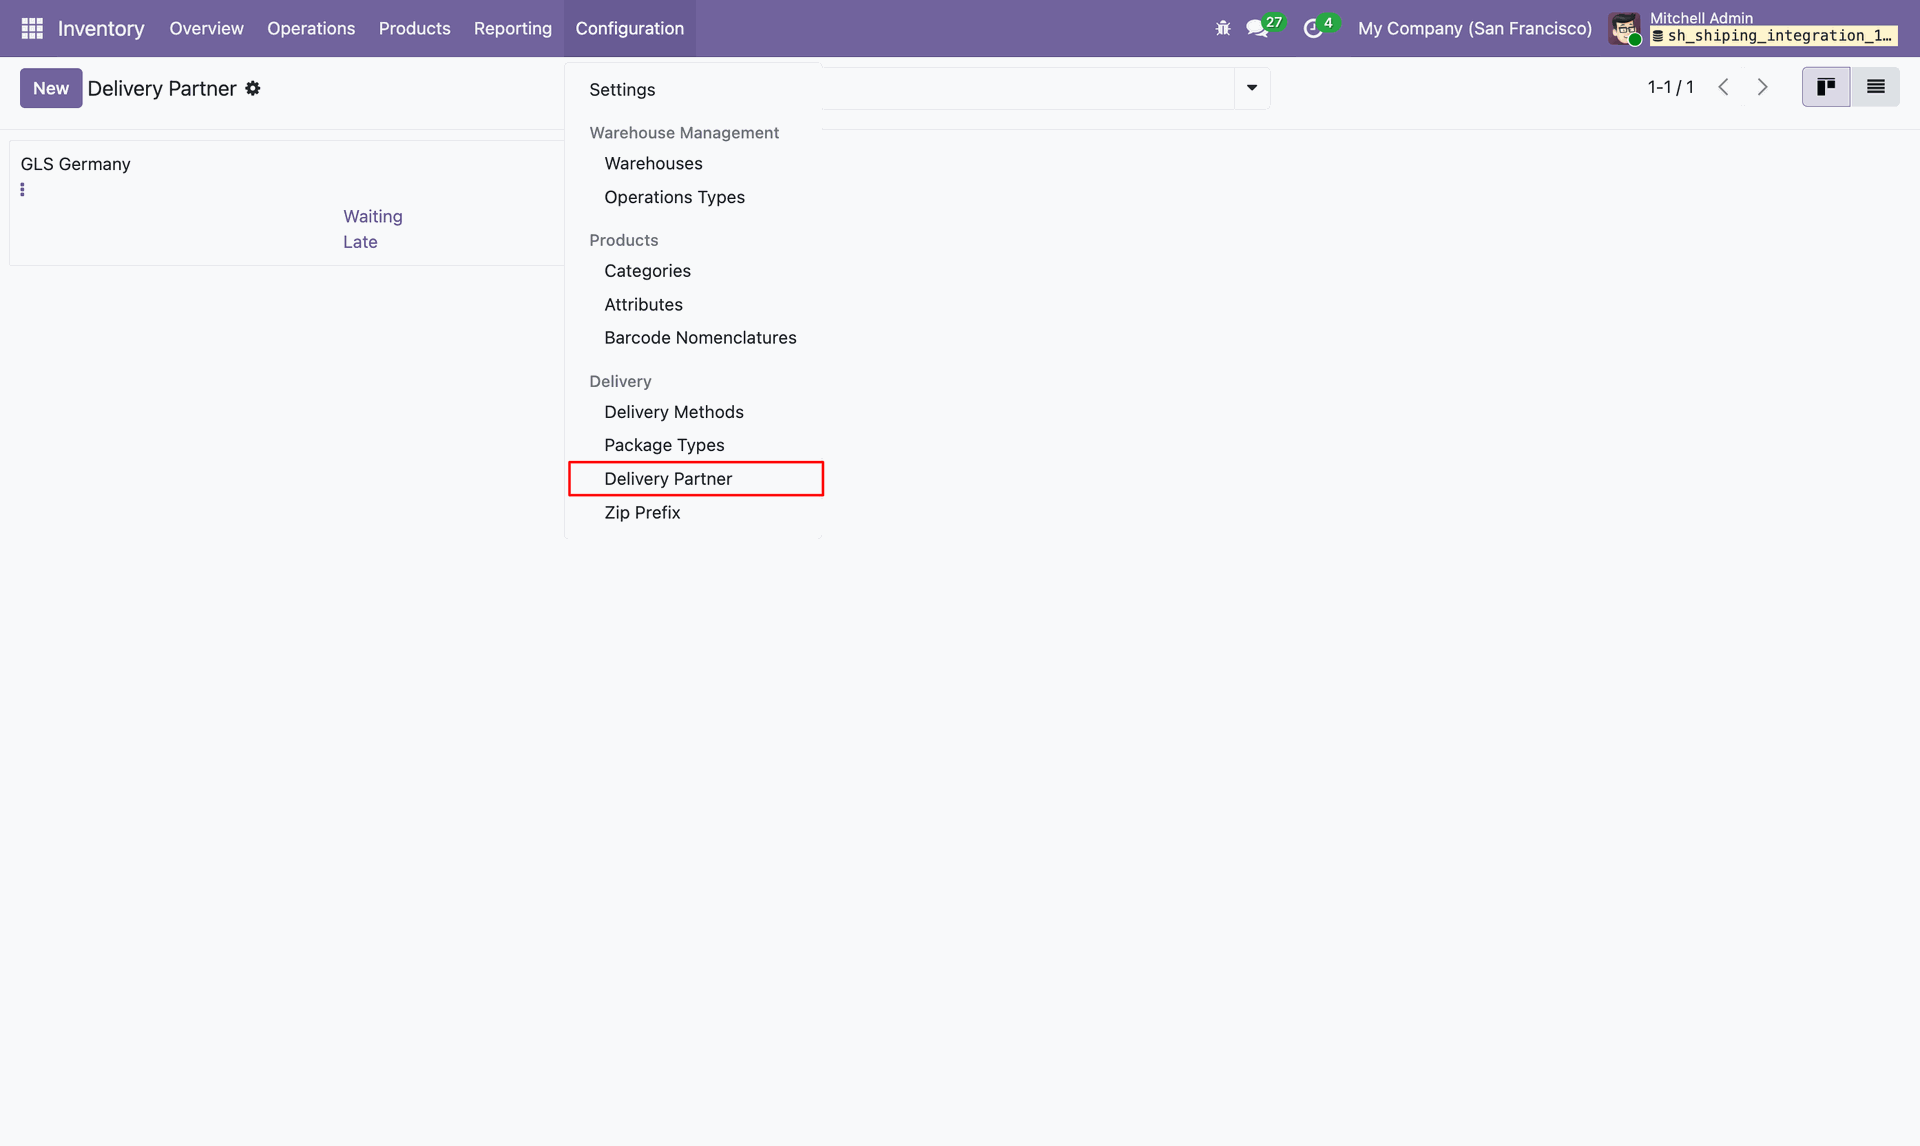Go to the previous records page
The height and width of the screenshot is (1146, 1920).
click(x=1723, y=87)
